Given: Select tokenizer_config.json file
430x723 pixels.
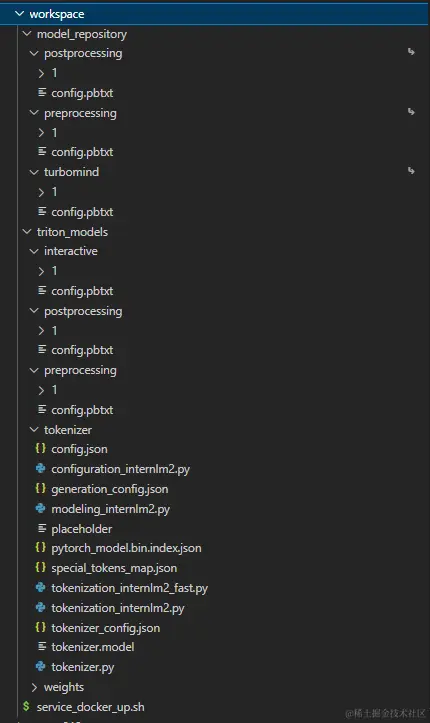Looking at the screenshot, I should (106, 628).
